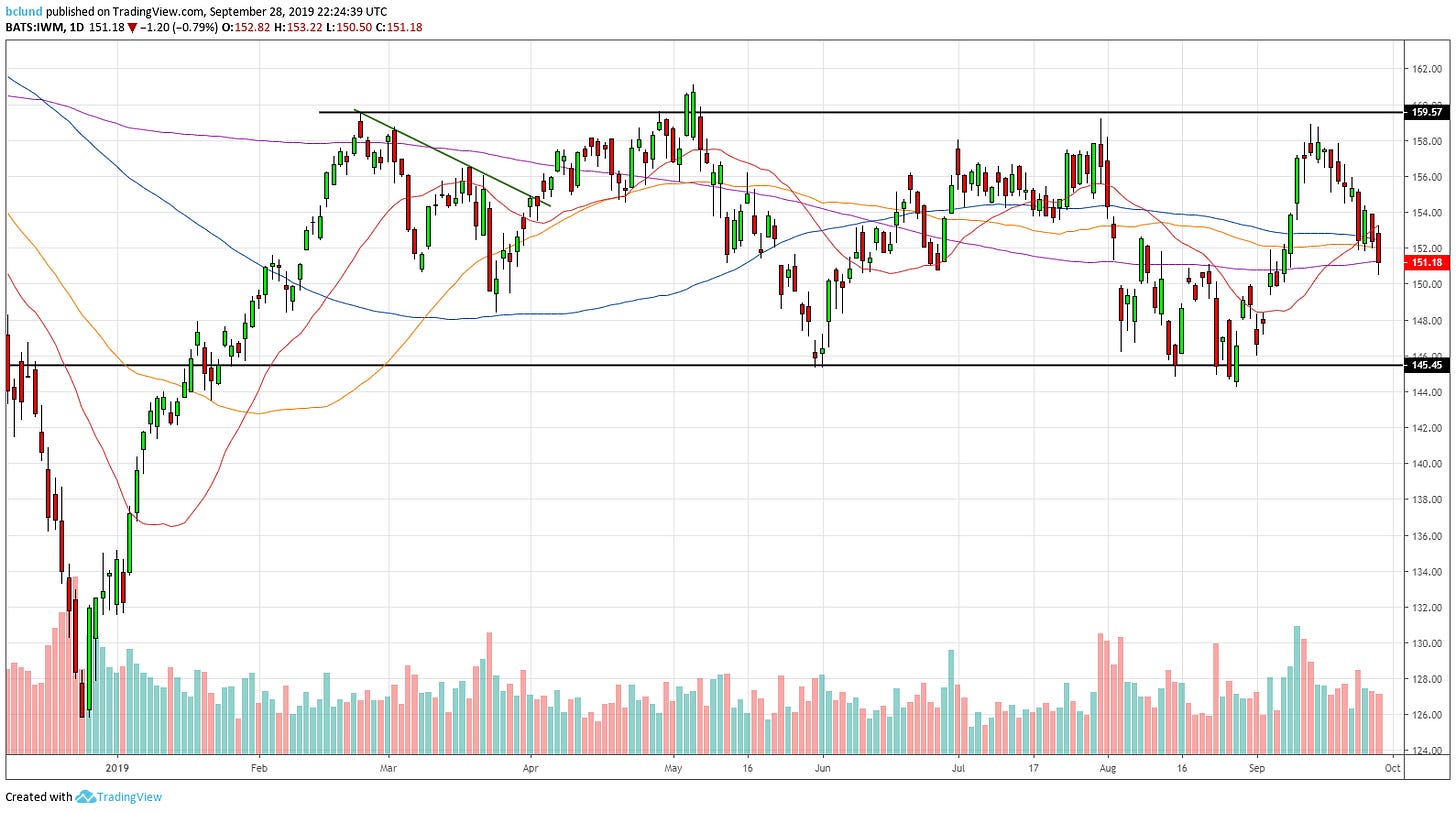Click the May label on time axis
The width and height of the screenshot is (1456, 813).
pos(673,768)
